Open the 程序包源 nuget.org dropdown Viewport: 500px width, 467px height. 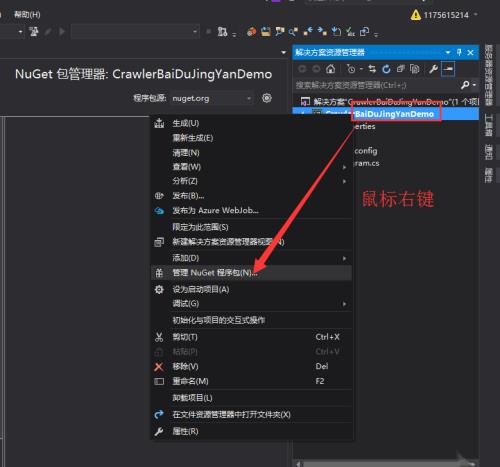212,98
